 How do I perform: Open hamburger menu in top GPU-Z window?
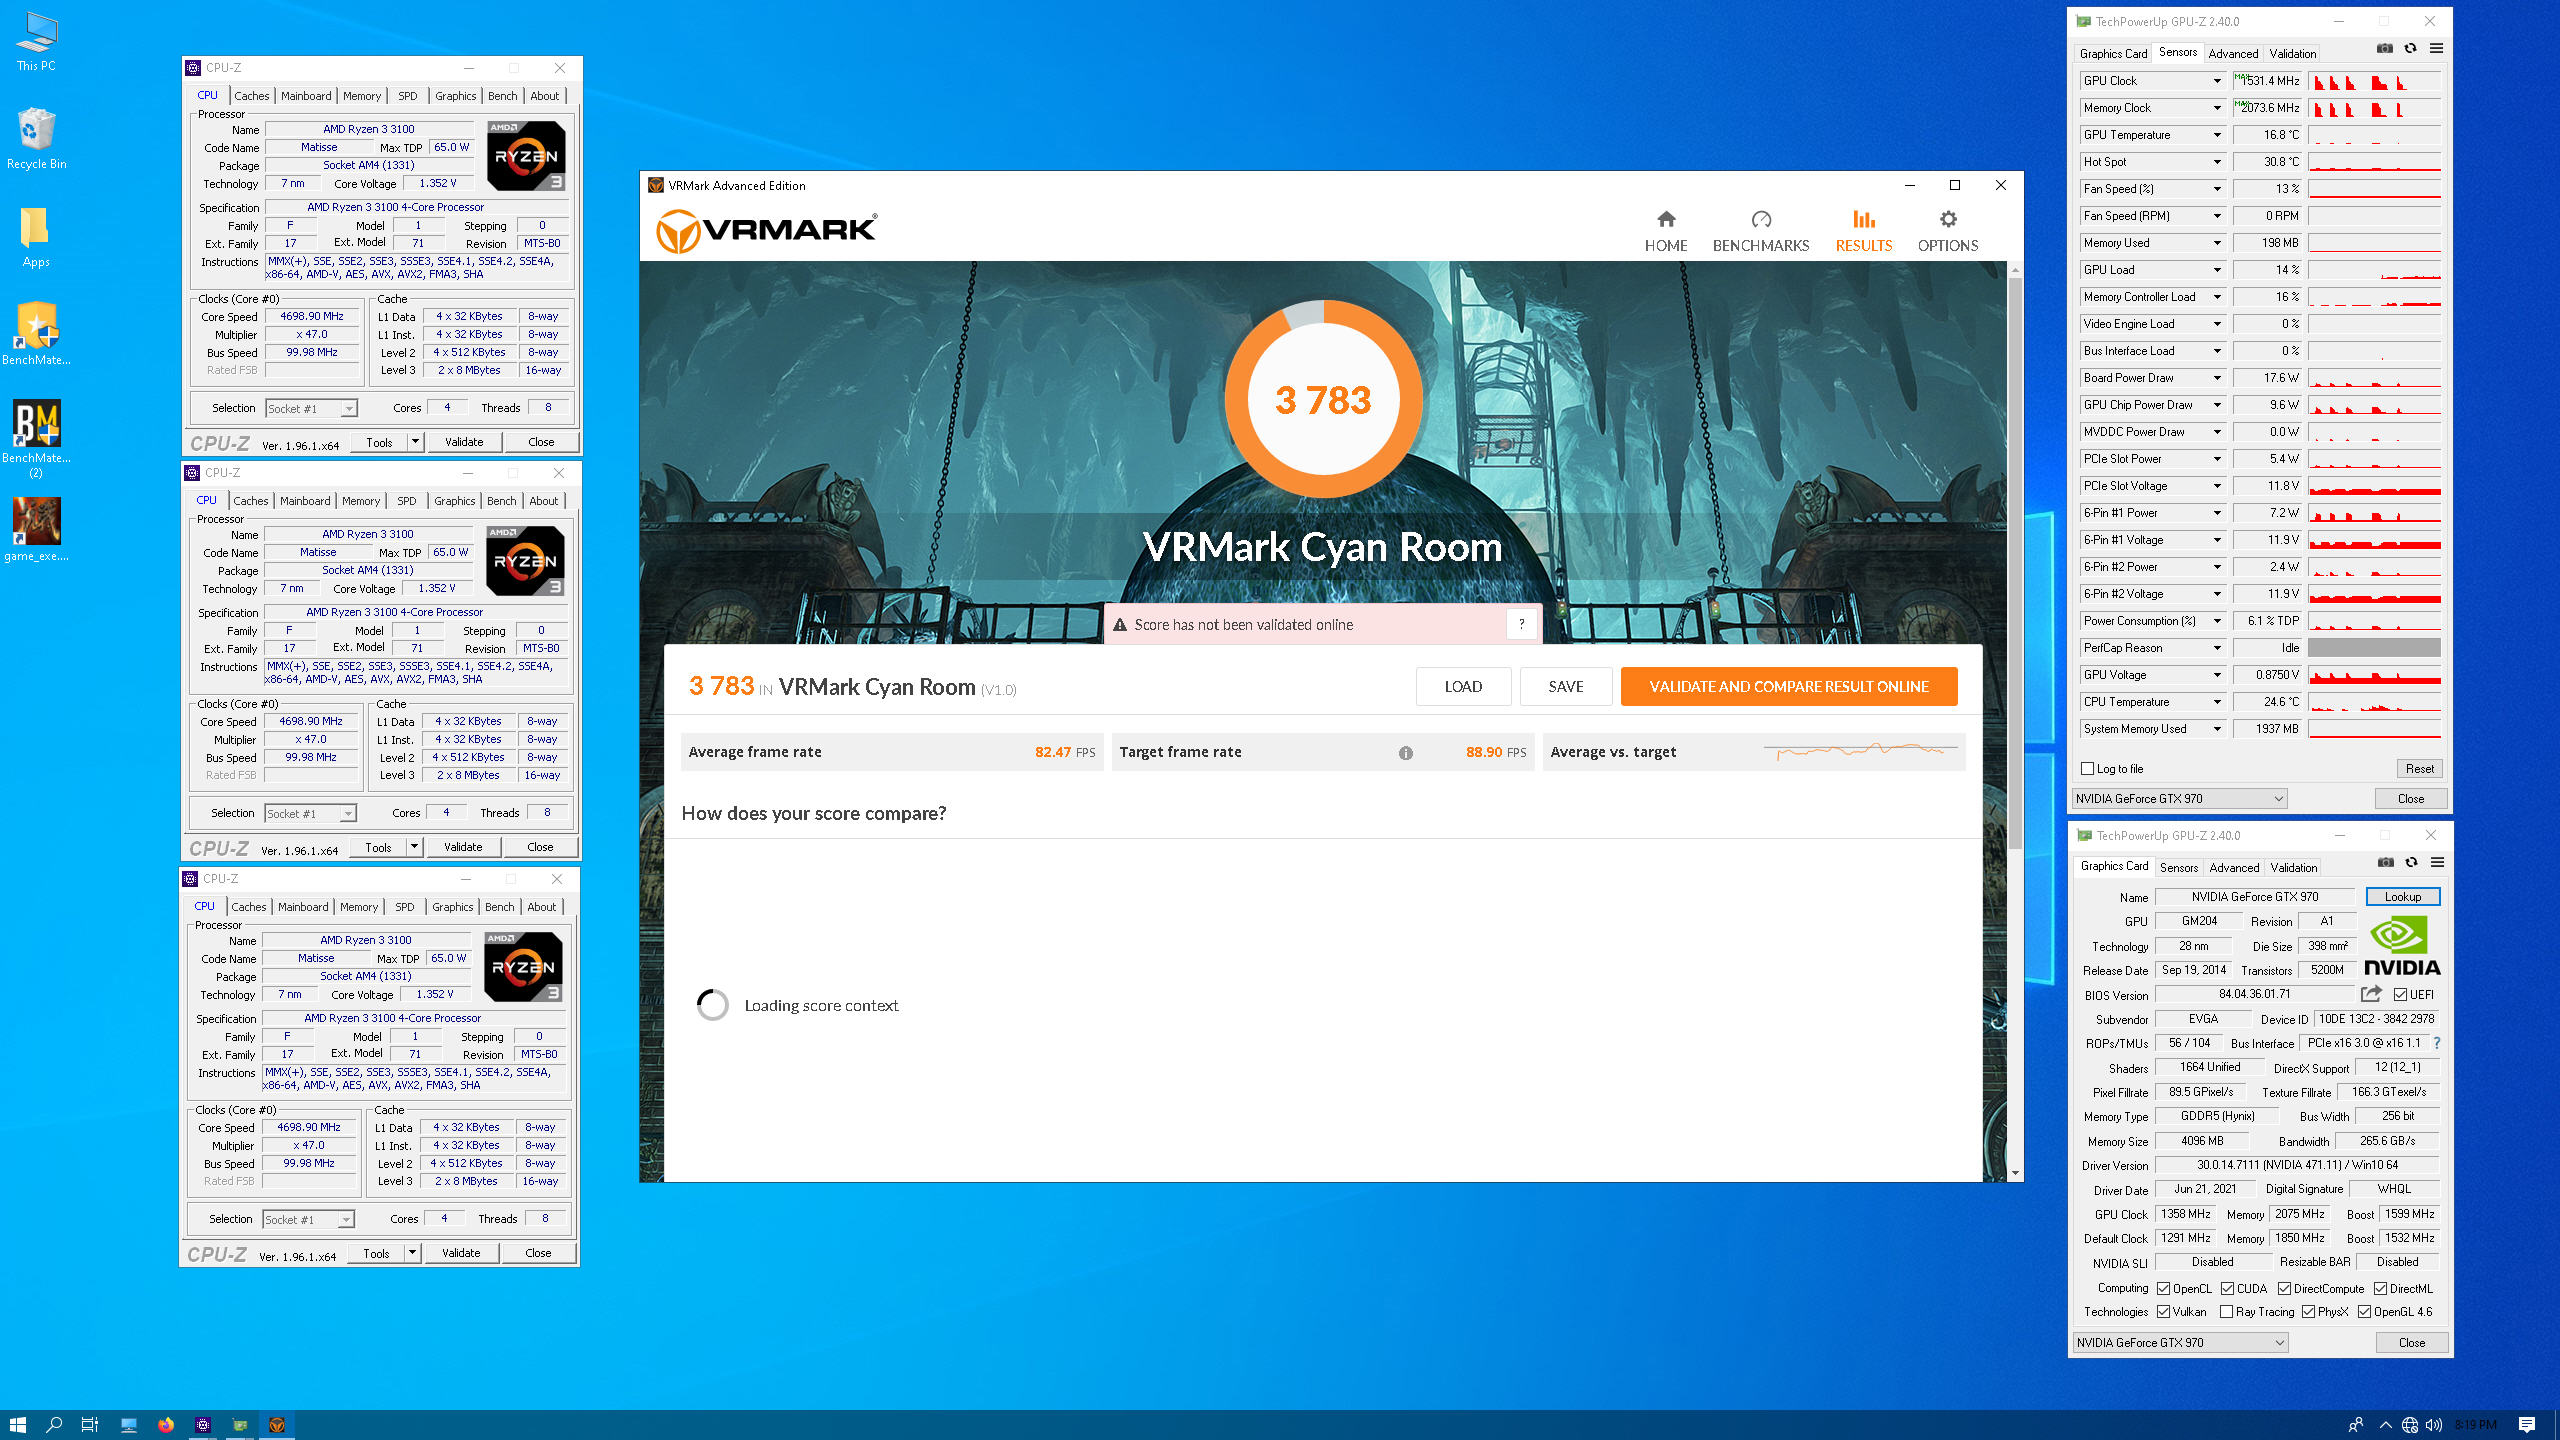2436,49
